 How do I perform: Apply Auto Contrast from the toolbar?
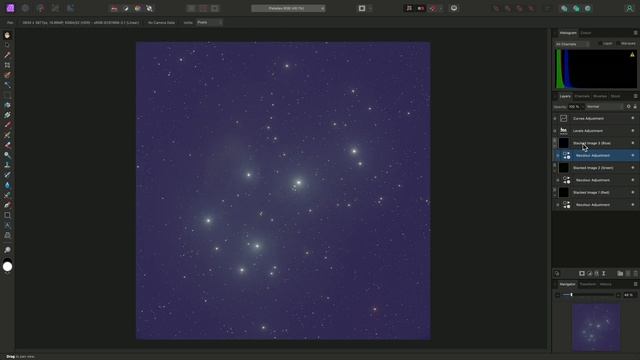tap(126, 8)
